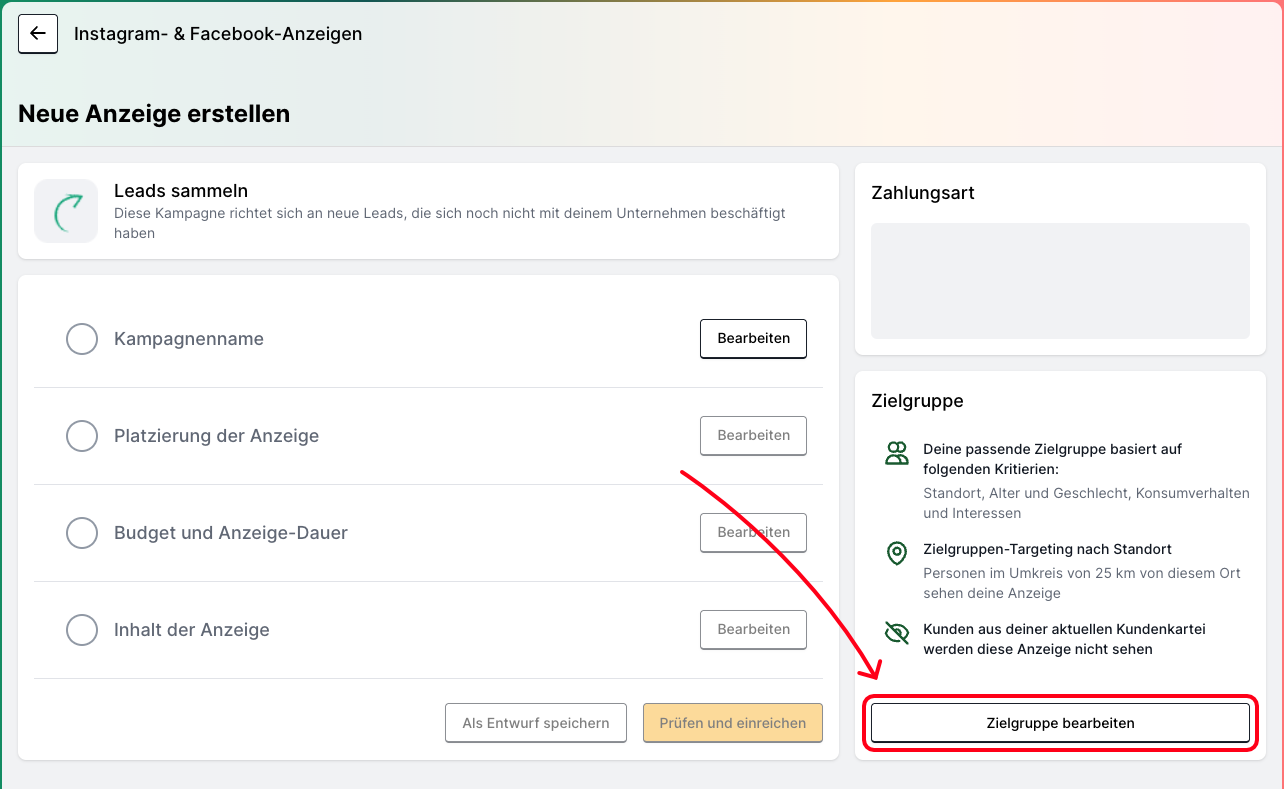Select the Inhalt der Anzeige step circle
The width and height of the screenshot is (1284, 789).
[x=82, y=630]
